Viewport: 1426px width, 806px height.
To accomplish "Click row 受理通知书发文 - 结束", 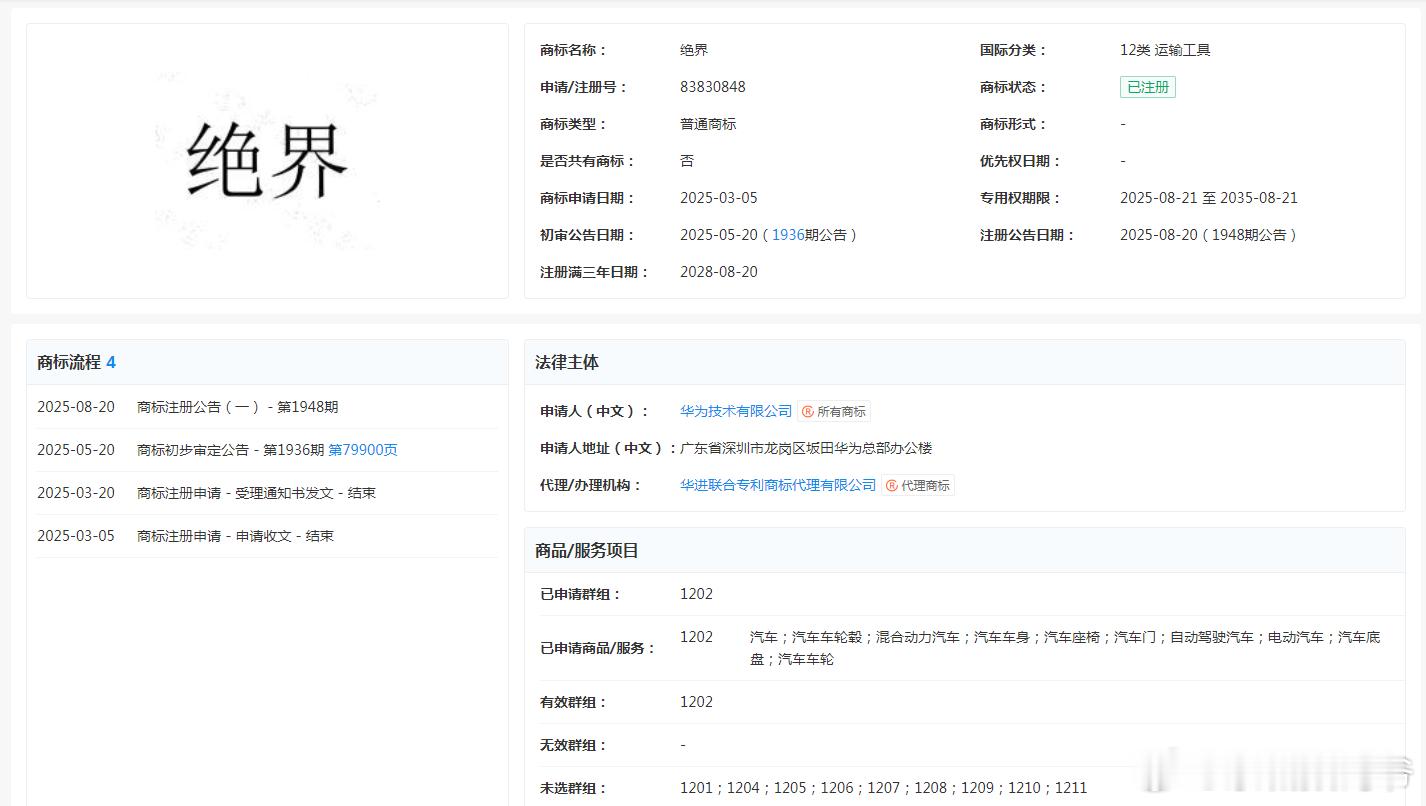I will [x=267, y=493].
